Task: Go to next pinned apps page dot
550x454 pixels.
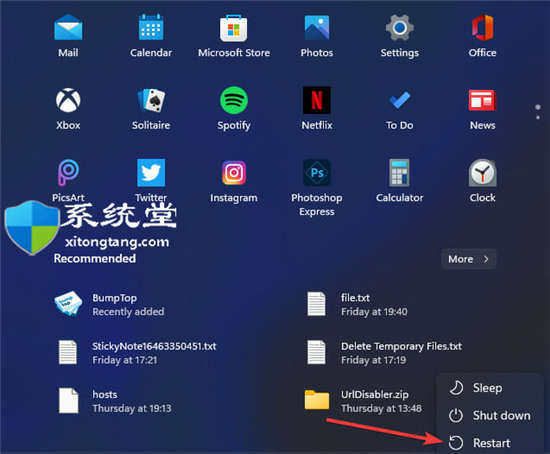Action: point(538,117)
